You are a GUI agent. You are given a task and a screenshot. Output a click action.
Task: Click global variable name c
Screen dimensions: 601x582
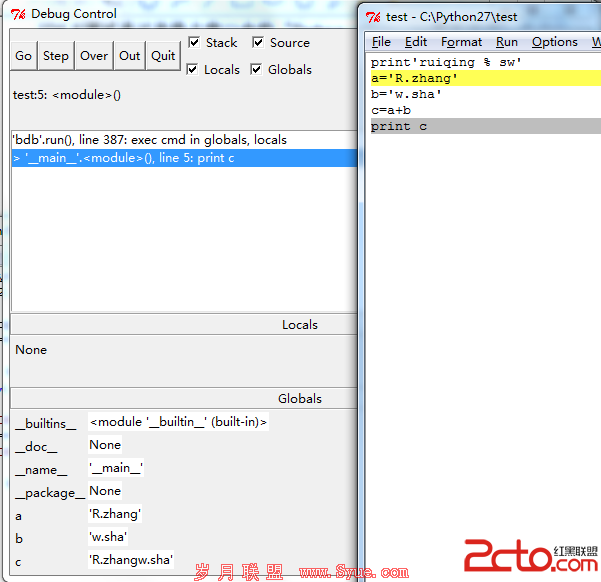tap(18, 562)
